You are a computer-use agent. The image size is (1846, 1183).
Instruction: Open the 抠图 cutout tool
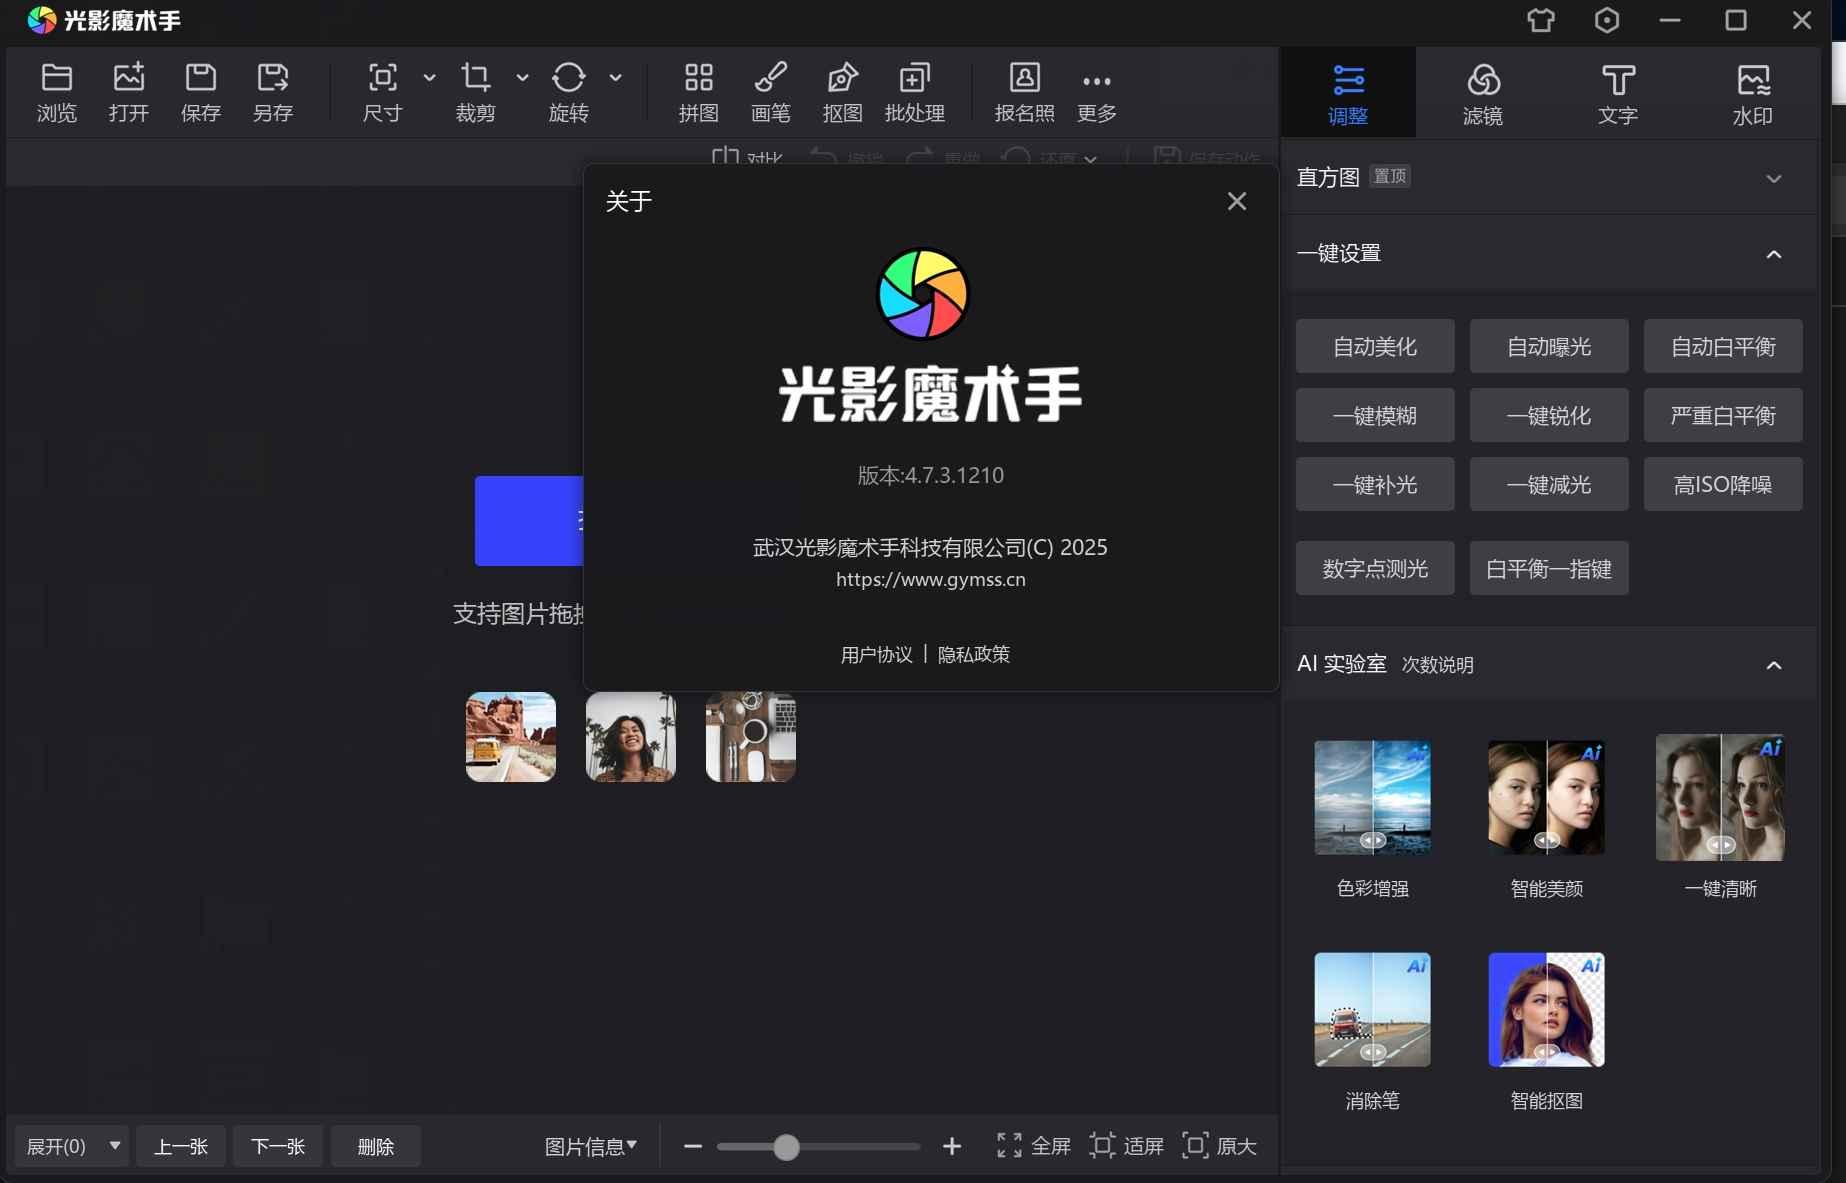(842, 92)
